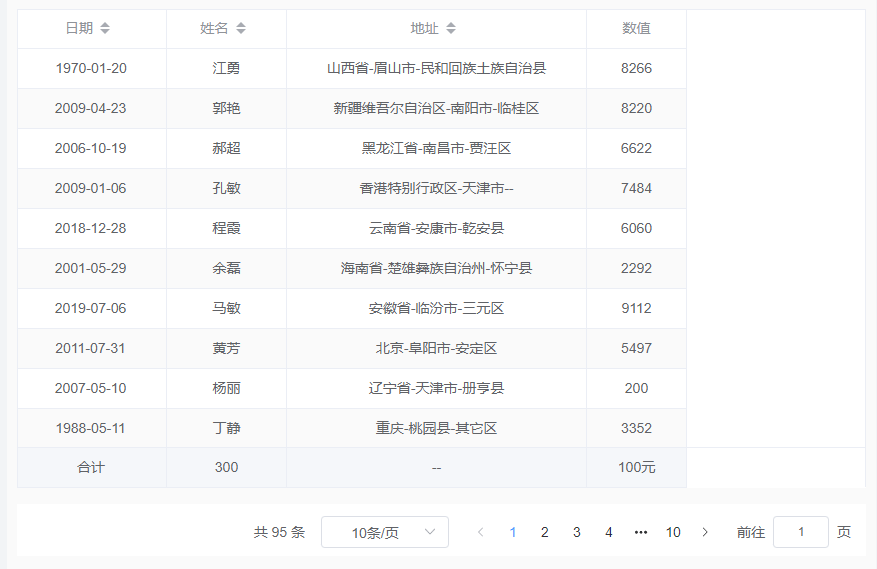The width and height of the screenshot is (877, 569).
Task: Click the 姓名 column header
Action: [227, 29]
